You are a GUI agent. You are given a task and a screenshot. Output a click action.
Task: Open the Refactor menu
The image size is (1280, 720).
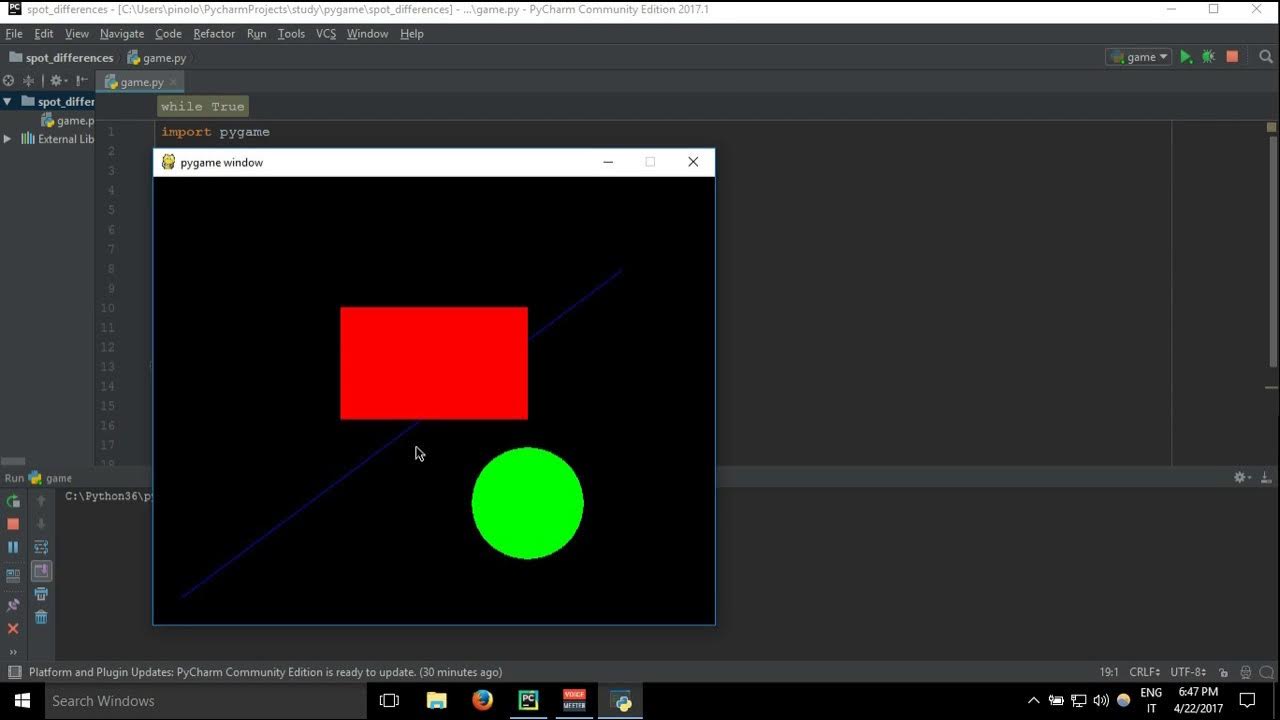[214, 33]
